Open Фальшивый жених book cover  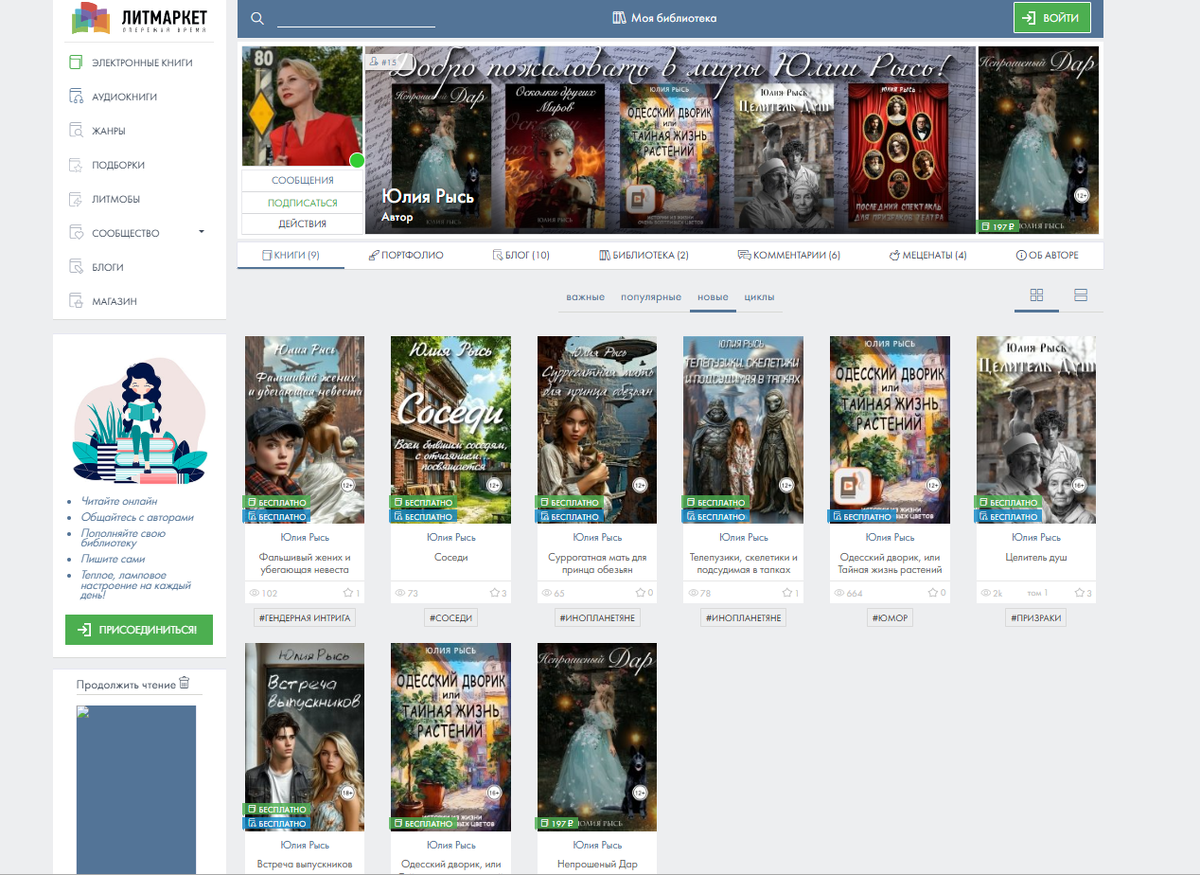pyautogui.click(x=304, y=429)
